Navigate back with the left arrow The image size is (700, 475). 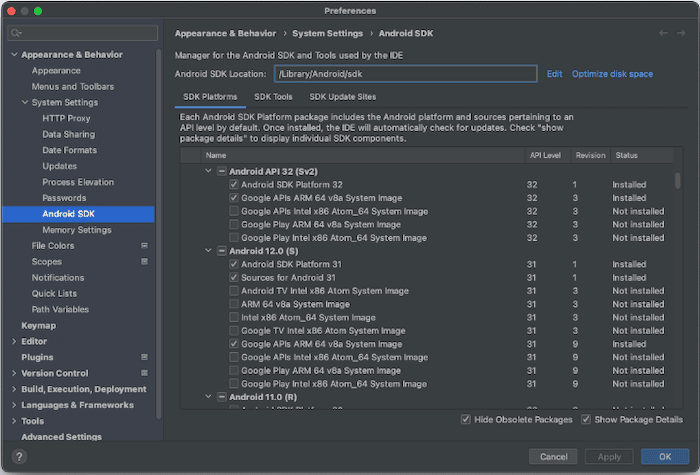coord(663,33)
